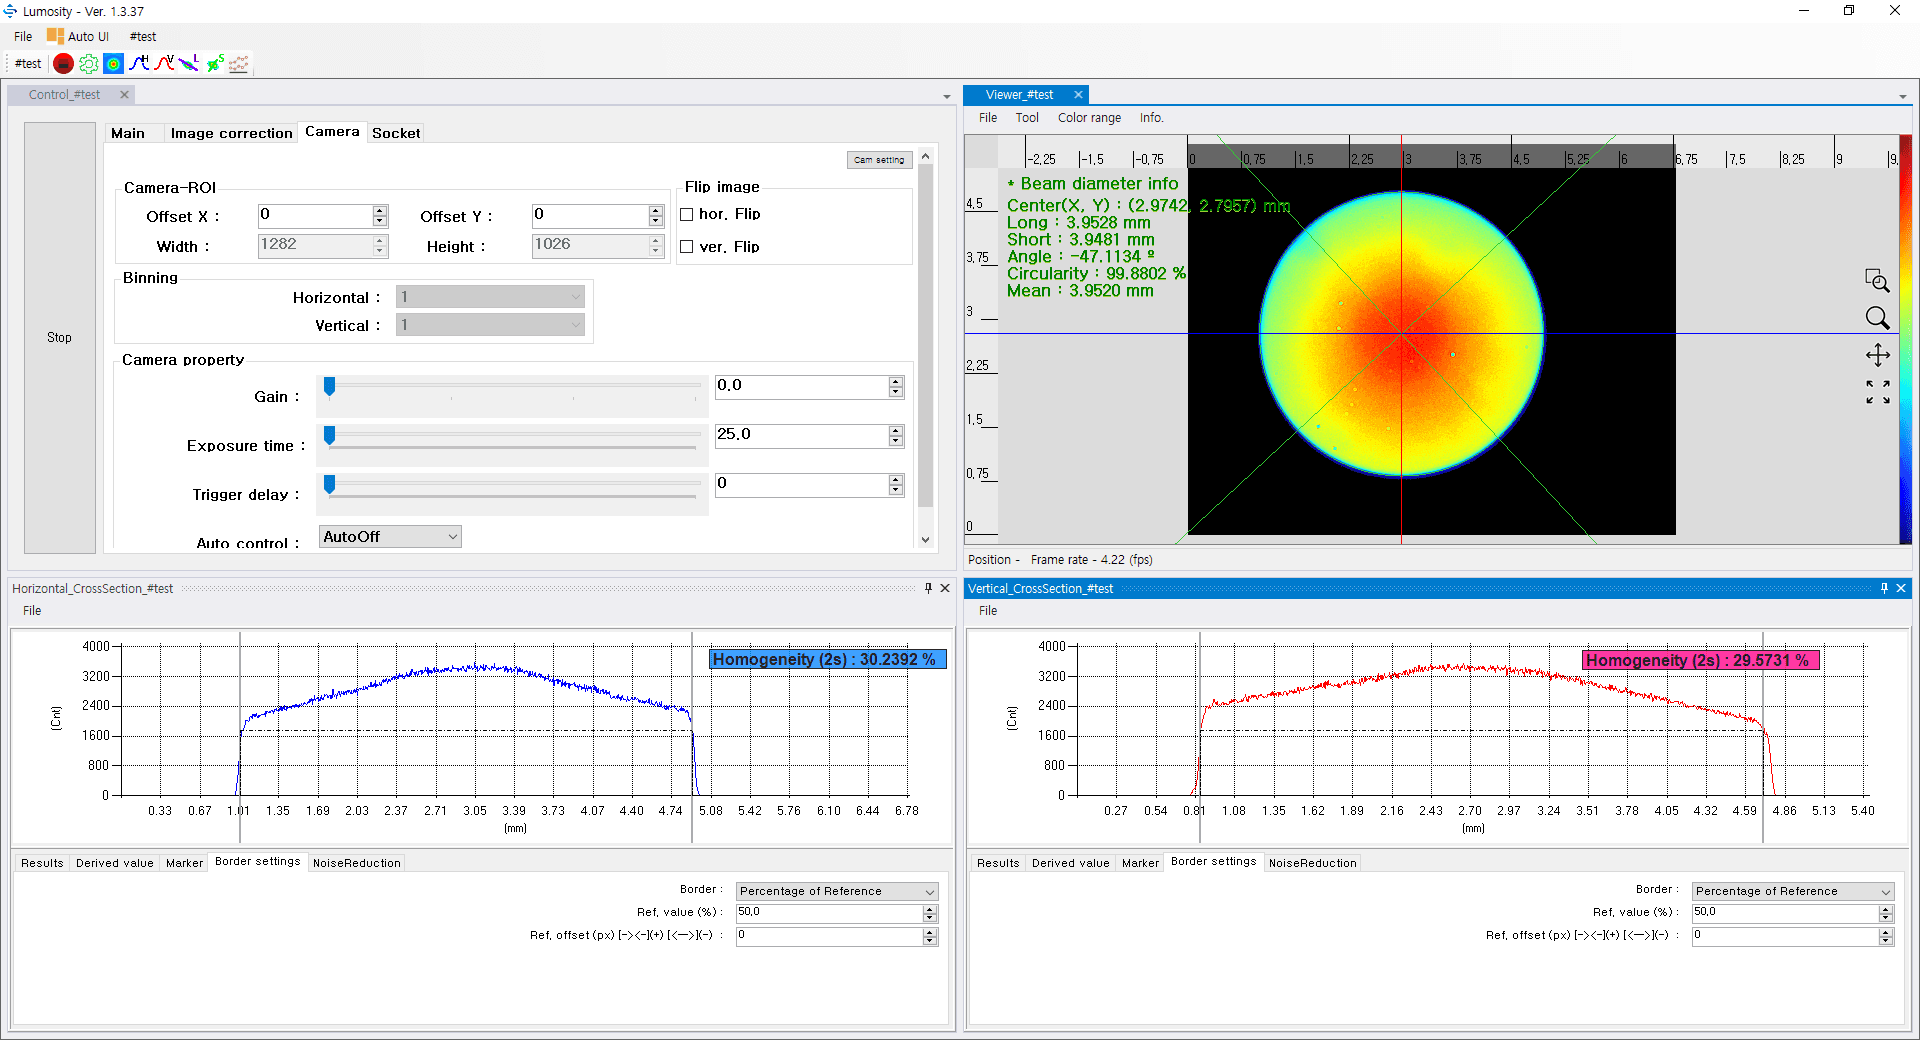Click the fit-to-screen expand icon in viewer
This screenshot has width=1920, height=1040.
pos(1877,392)
